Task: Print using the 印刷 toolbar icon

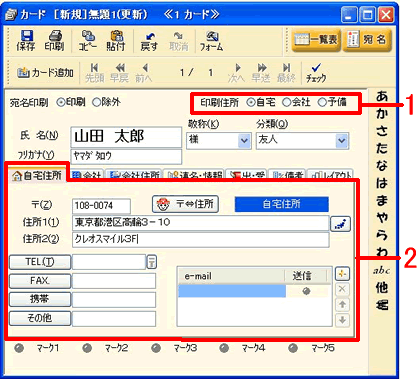Action: coord(54,41)
